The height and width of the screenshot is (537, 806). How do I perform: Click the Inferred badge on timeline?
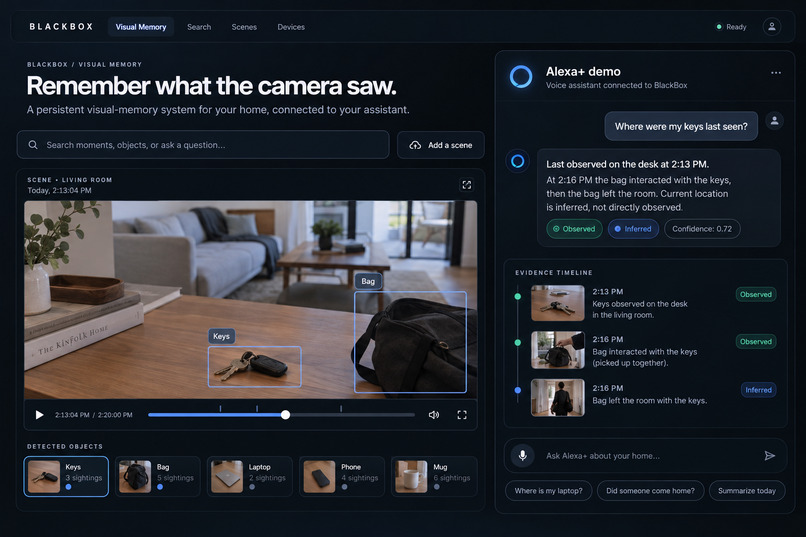click(758, 390)
